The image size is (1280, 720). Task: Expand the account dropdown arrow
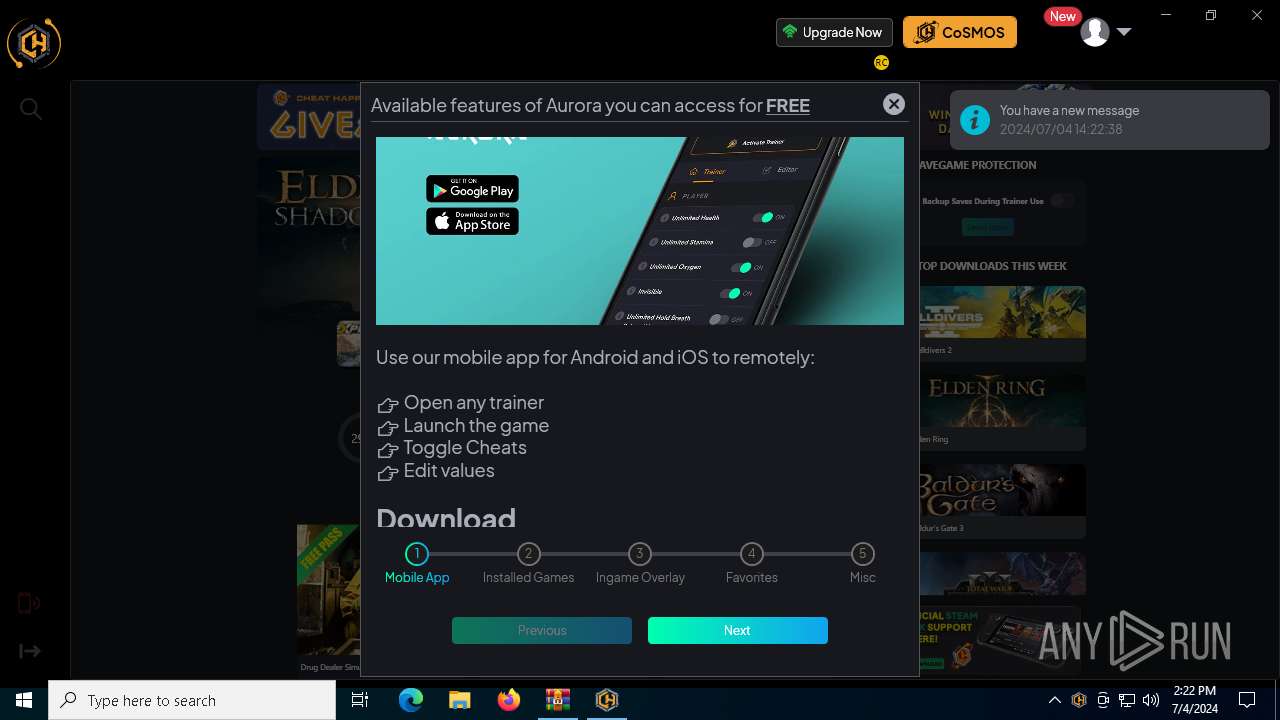point(1124,32)
